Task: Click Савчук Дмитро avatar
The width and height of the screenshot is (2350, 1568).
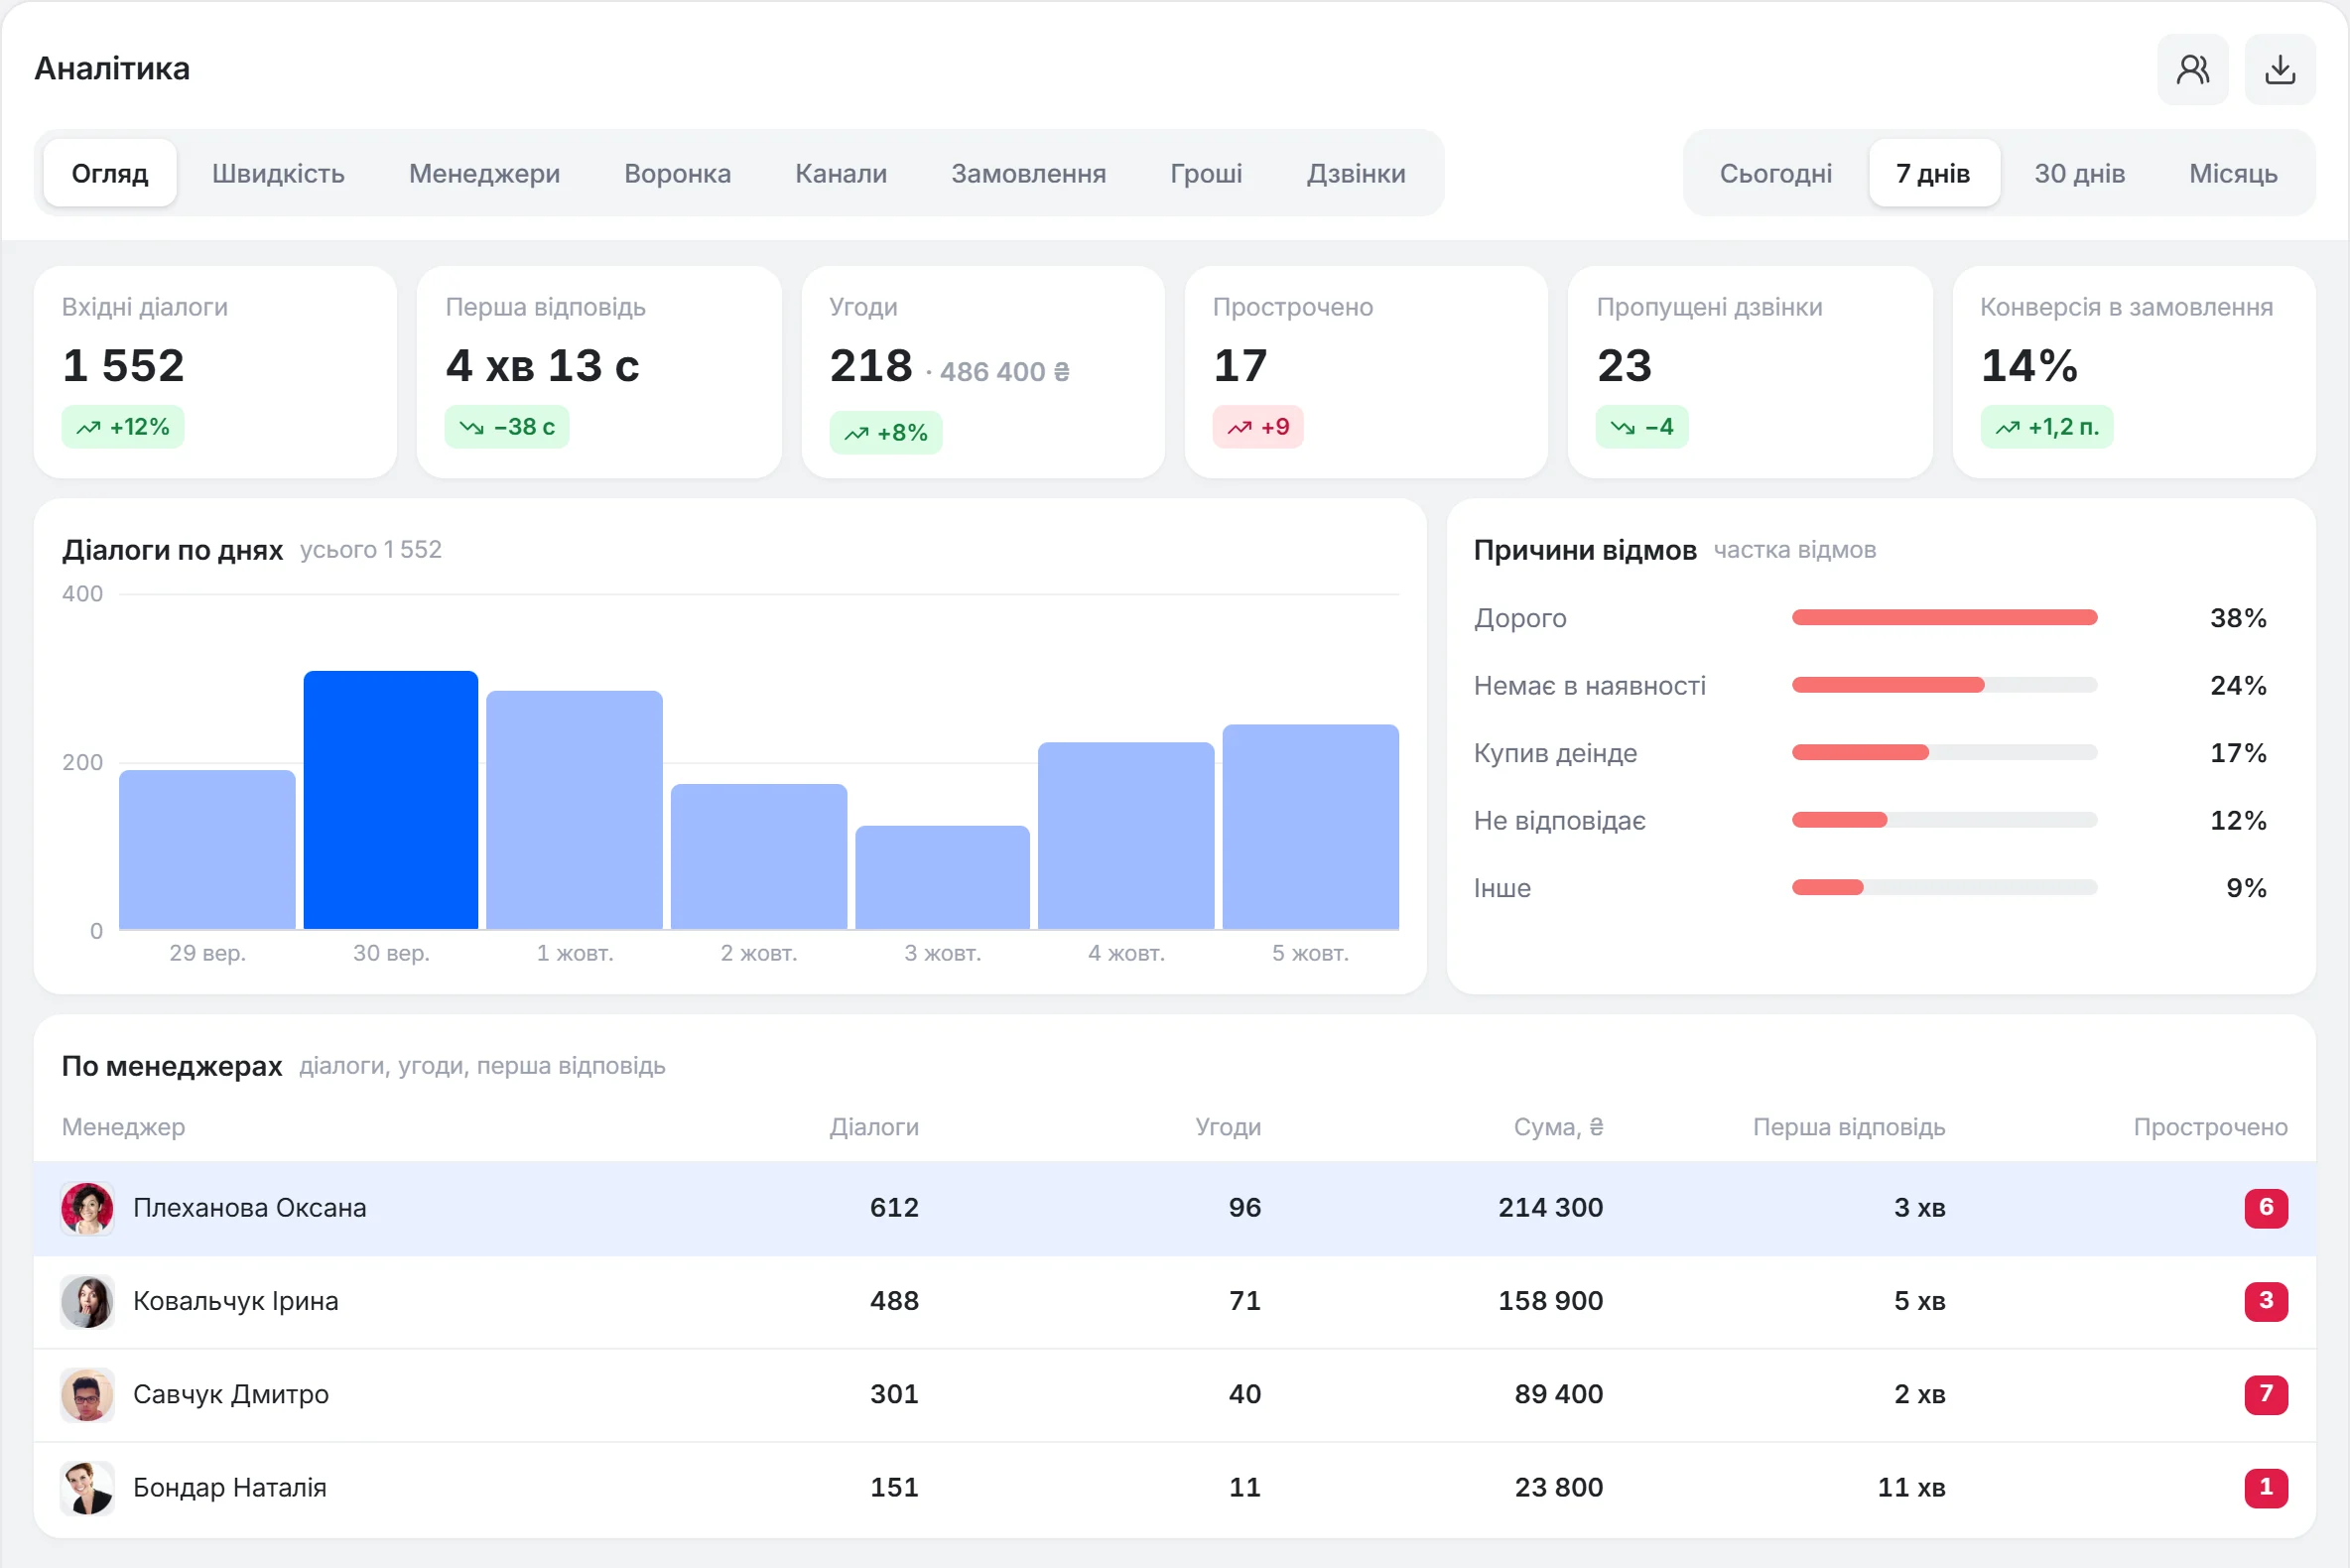Action: [x=87, y=1394]
